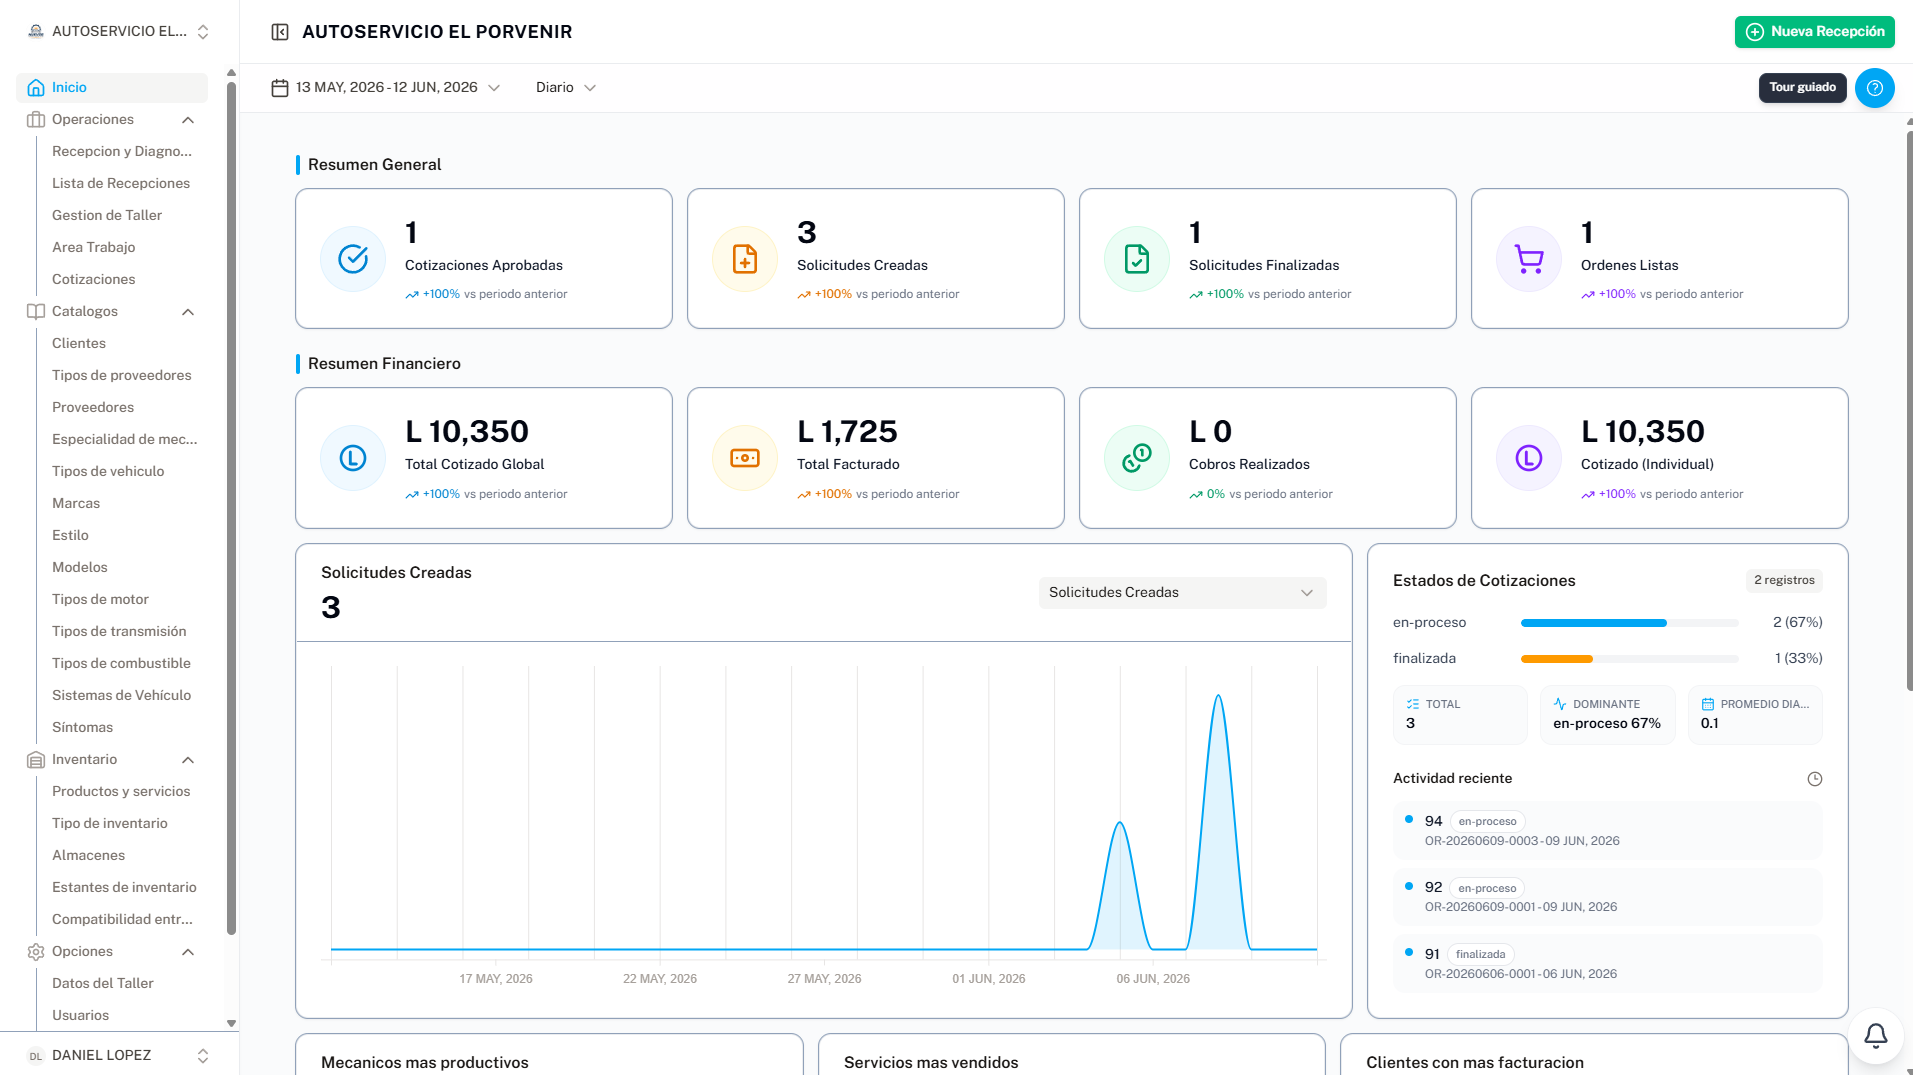1913x1075 pixels.
Task: Open the Solicitudes Creadas chart metric dropdown
Action: [1182, 593]
